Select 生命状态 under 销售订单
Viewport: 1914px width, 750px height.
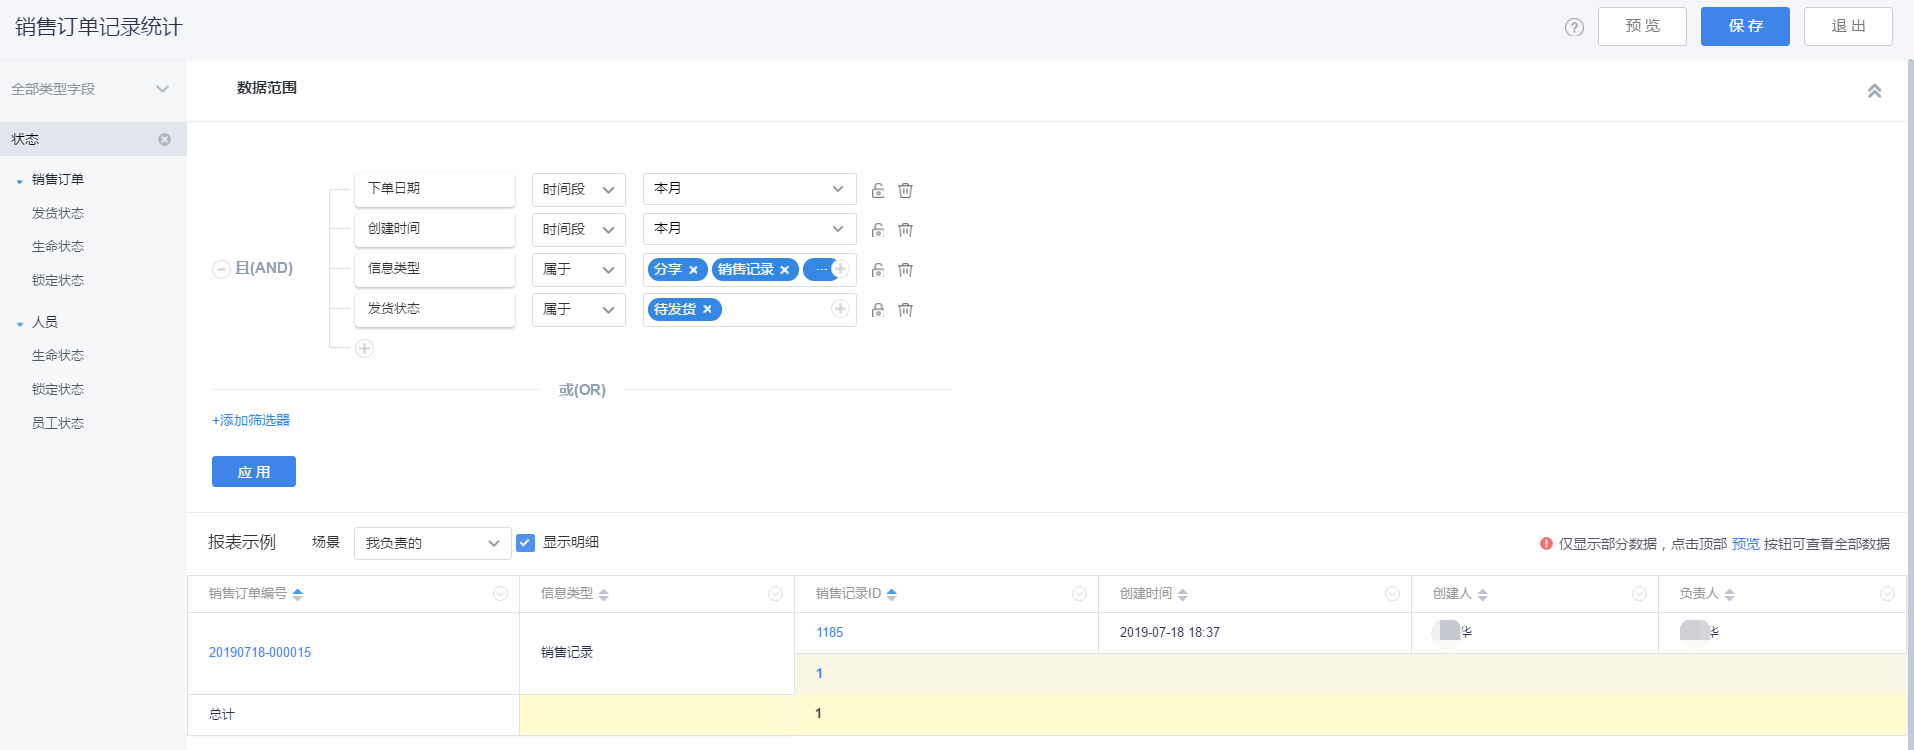[x=58, y=246]
